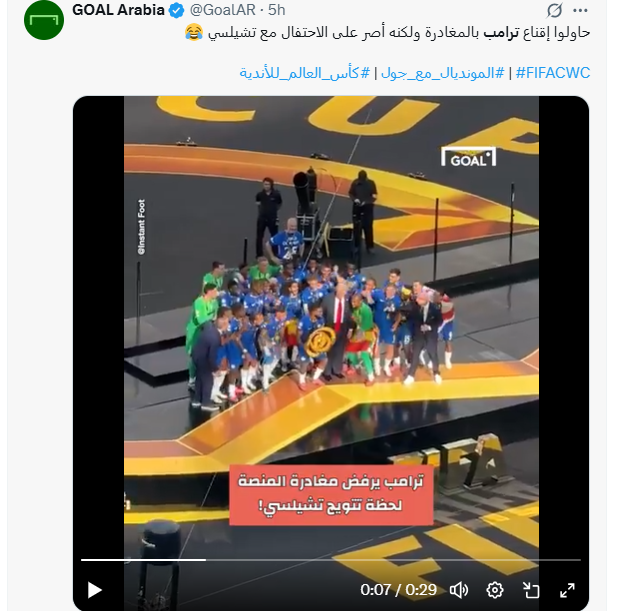Toggle picture-in-picture mode
This screenshot has height=611, width=618.
(x=531, y=590)
